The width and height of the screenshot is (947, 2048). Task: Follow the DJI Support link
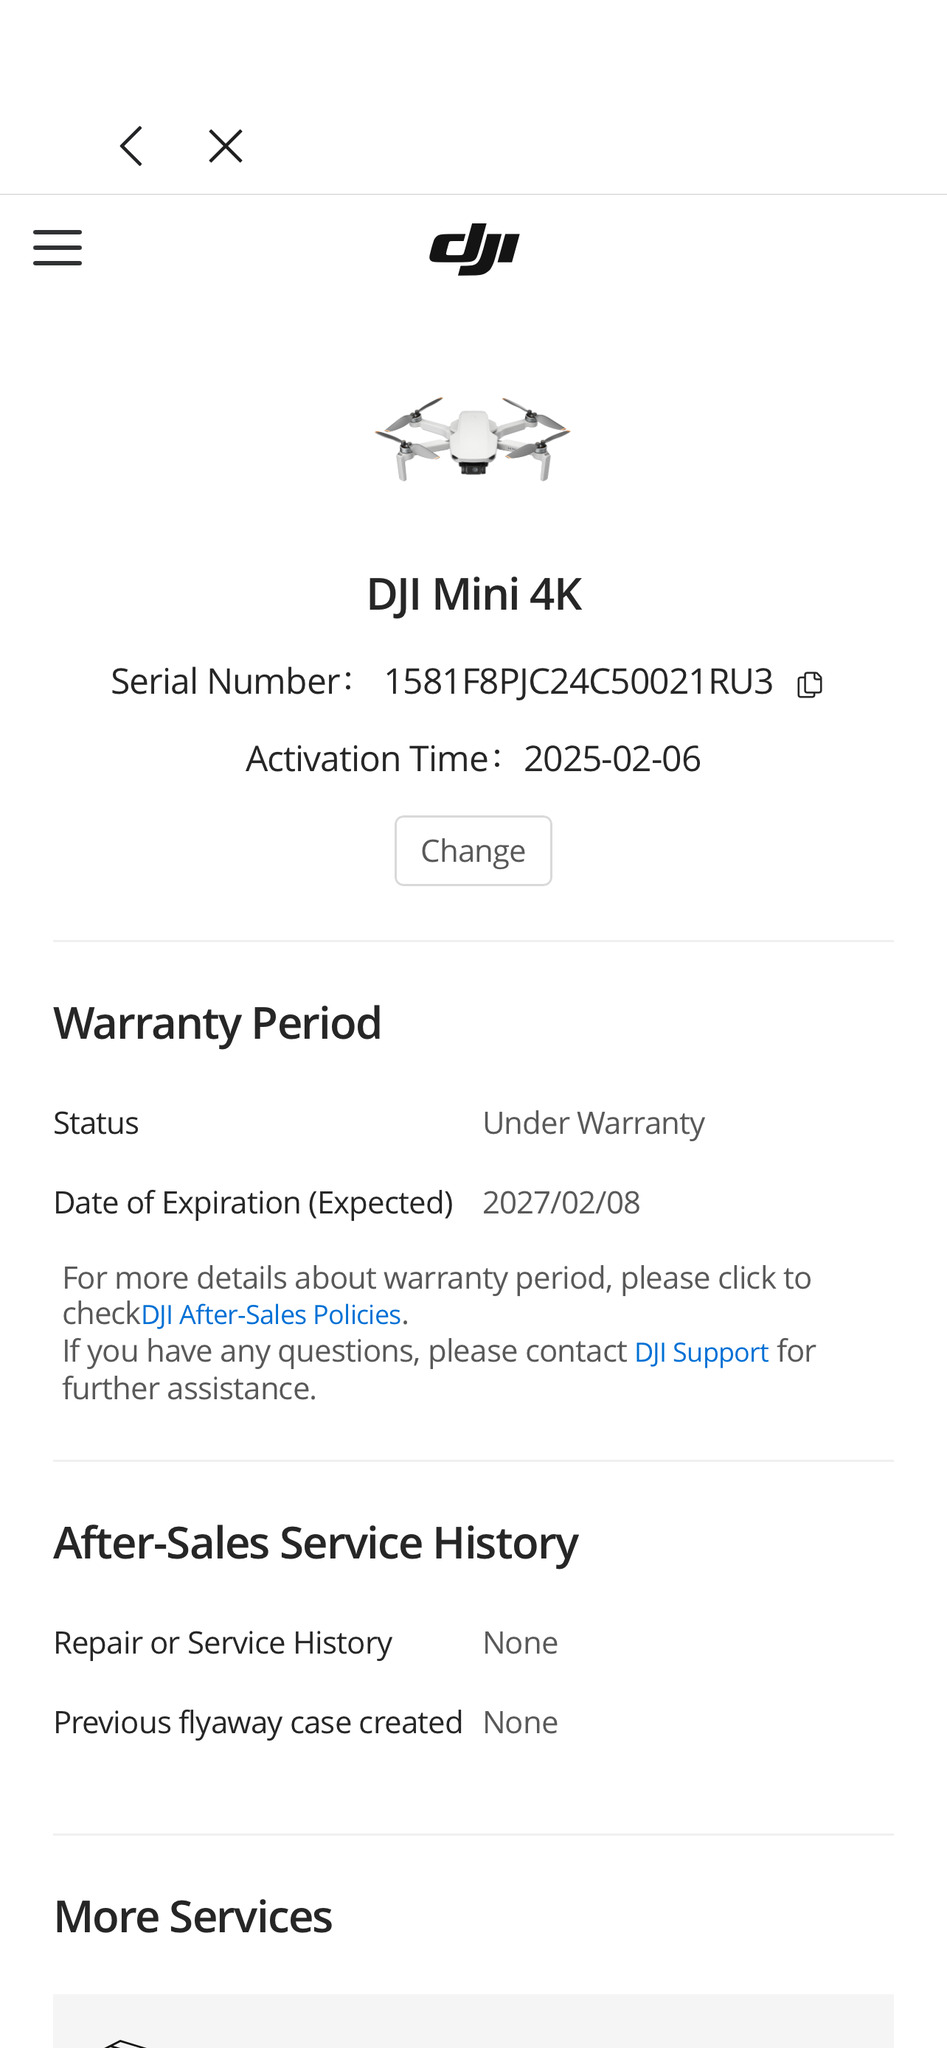tap(701, 1352)
